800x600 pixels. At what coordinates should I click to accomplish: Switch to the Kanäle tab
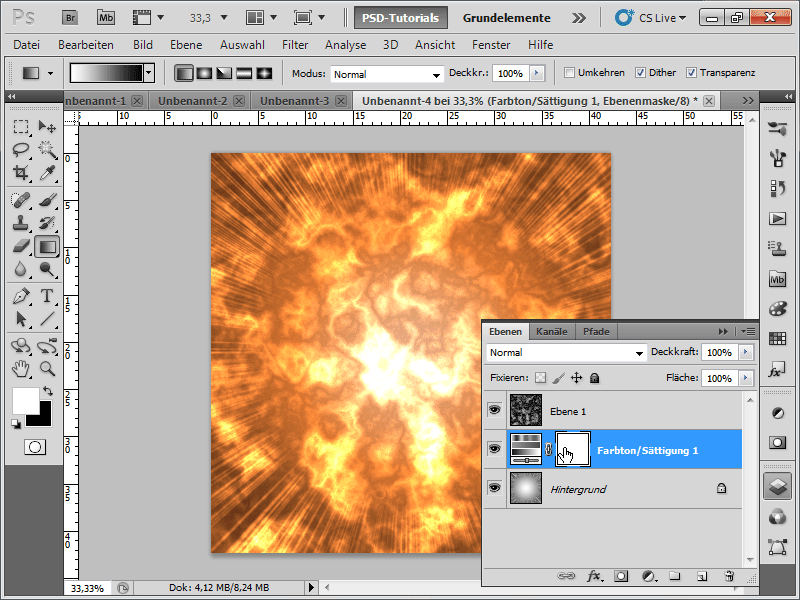click(x=551, y=331)
